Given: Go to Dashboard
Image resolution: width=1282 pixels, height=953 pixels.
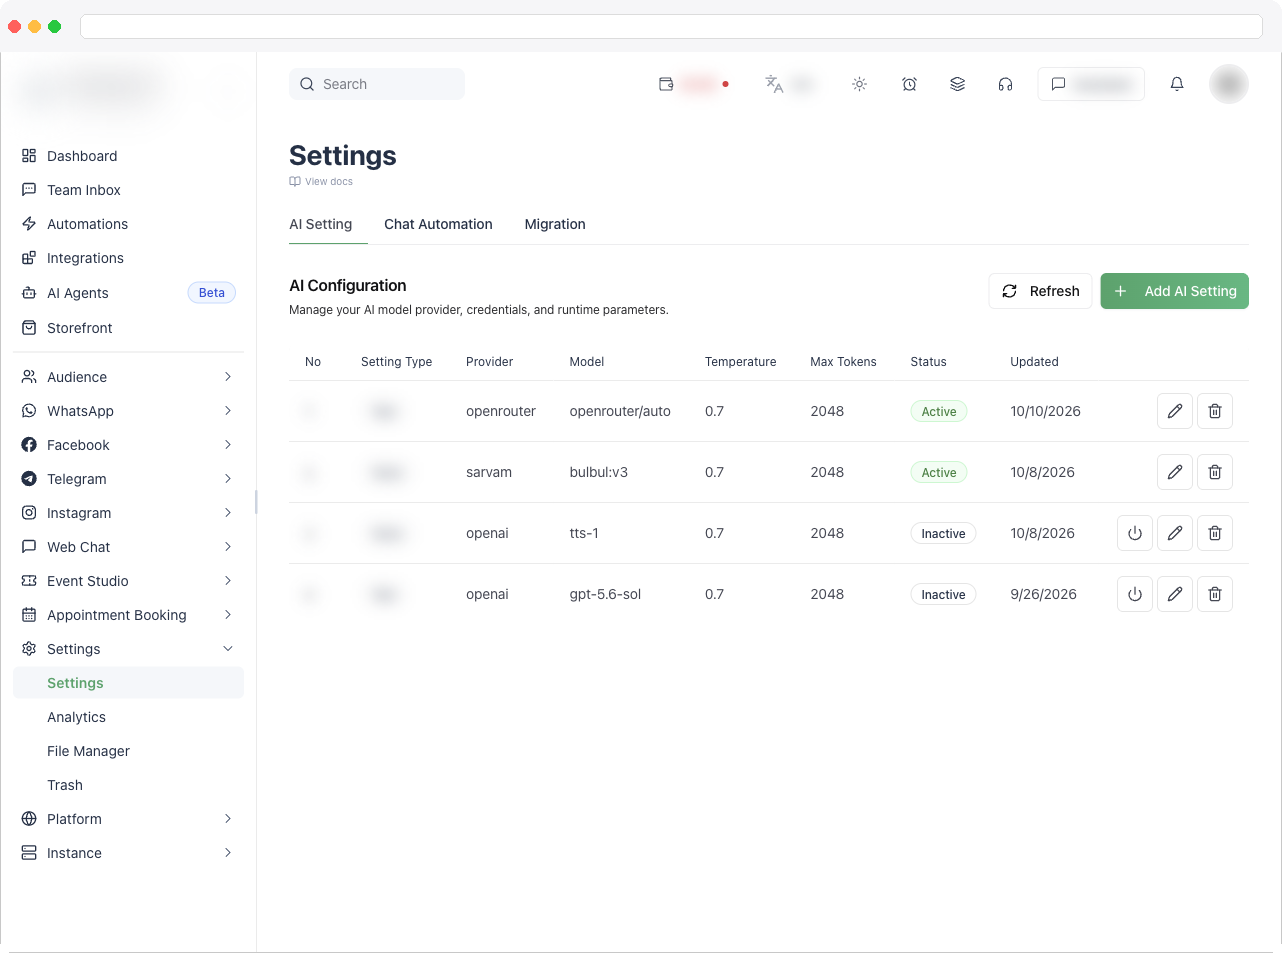Looking at the screenshot, I should click(128, 156).
